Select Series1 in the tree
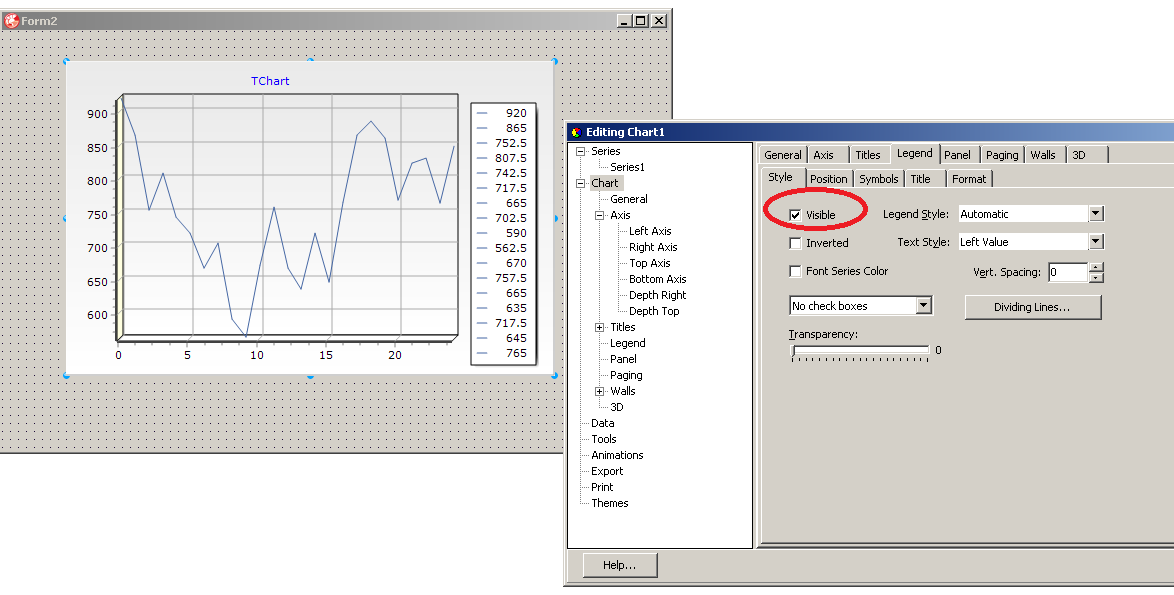 pos(627,167)
